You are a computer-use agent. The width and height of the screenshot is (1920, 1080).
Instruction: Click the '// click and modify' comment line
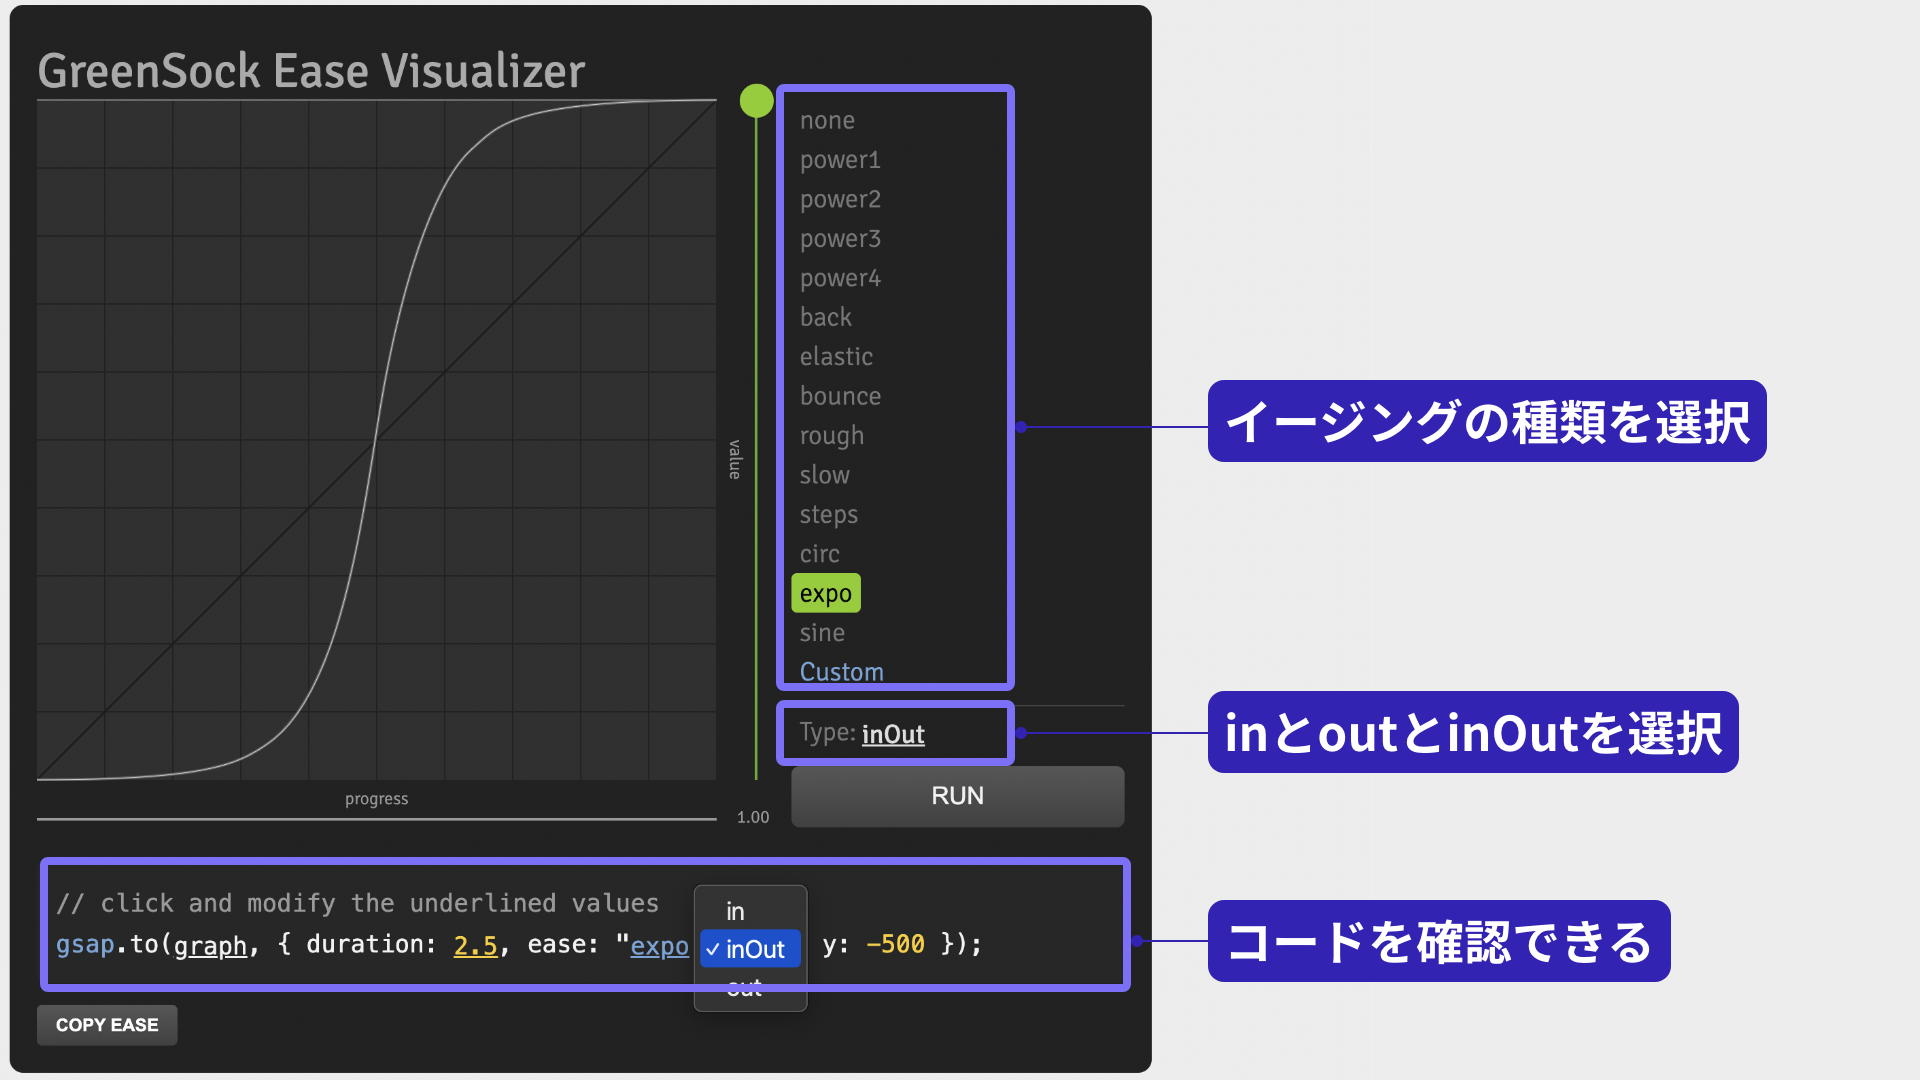point(357,903)
